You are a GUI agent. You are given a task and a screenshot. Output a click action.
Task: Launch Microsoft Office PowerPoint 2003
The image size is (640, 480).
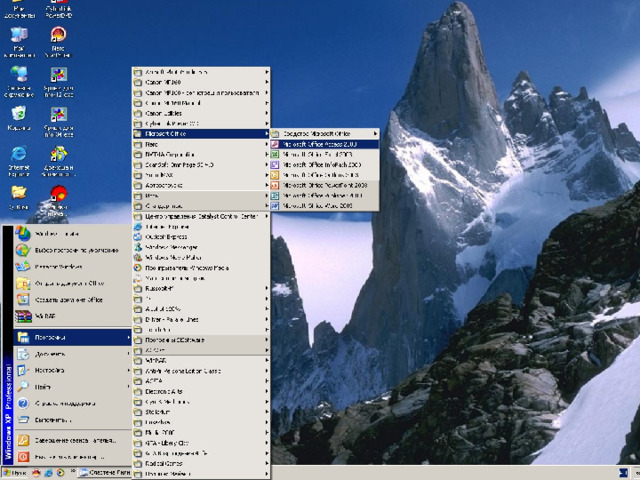pyautogui.click(x=324, y=185)
